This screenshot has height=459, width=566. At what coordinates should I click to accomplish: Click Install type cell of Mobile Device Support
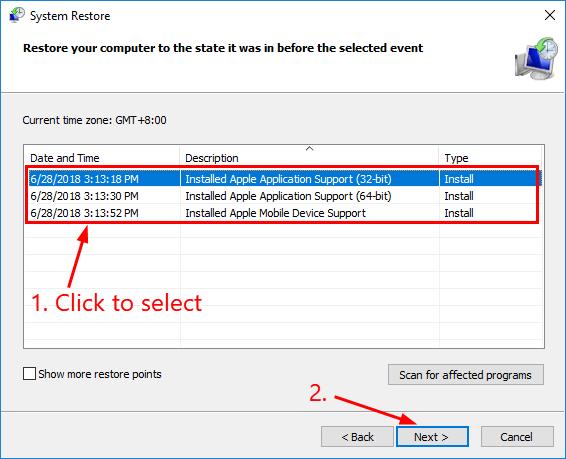click(459, 213)
